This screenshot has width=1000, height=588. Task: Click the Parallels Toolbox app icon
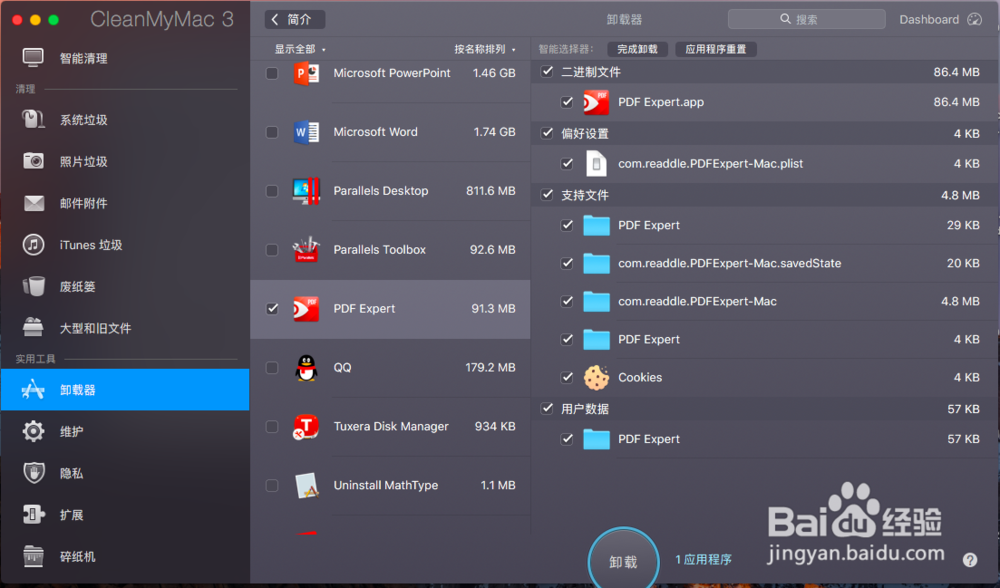point(306,249)
